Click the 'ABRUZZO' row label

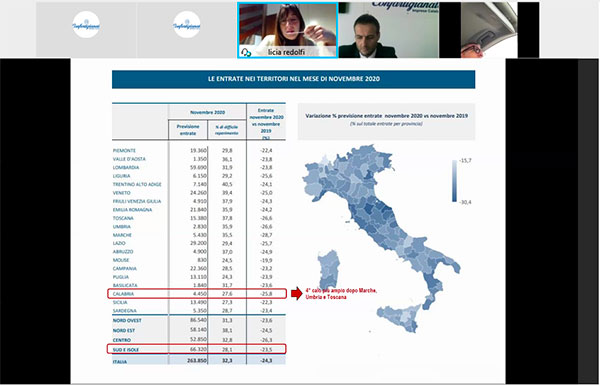click(x=123, y=252)
